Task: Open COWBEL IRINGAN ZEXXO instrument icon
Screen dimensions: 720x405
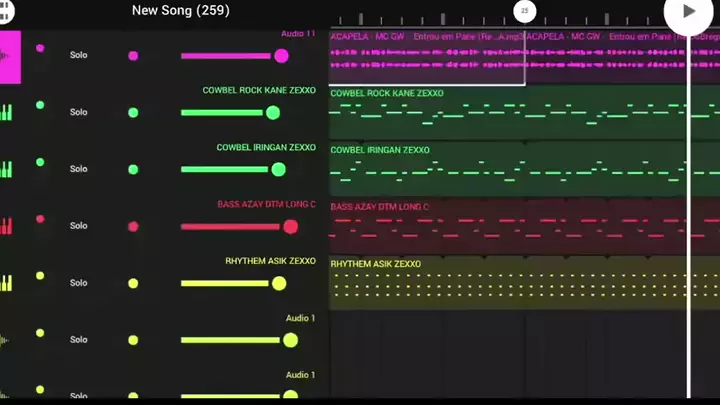Action: [x=7, y=169]
